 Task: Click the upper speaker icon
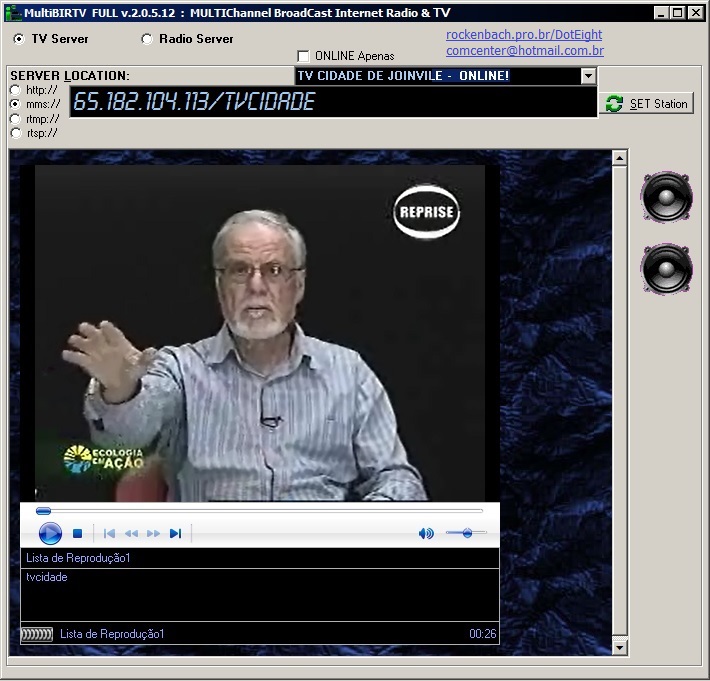(666, 197)
